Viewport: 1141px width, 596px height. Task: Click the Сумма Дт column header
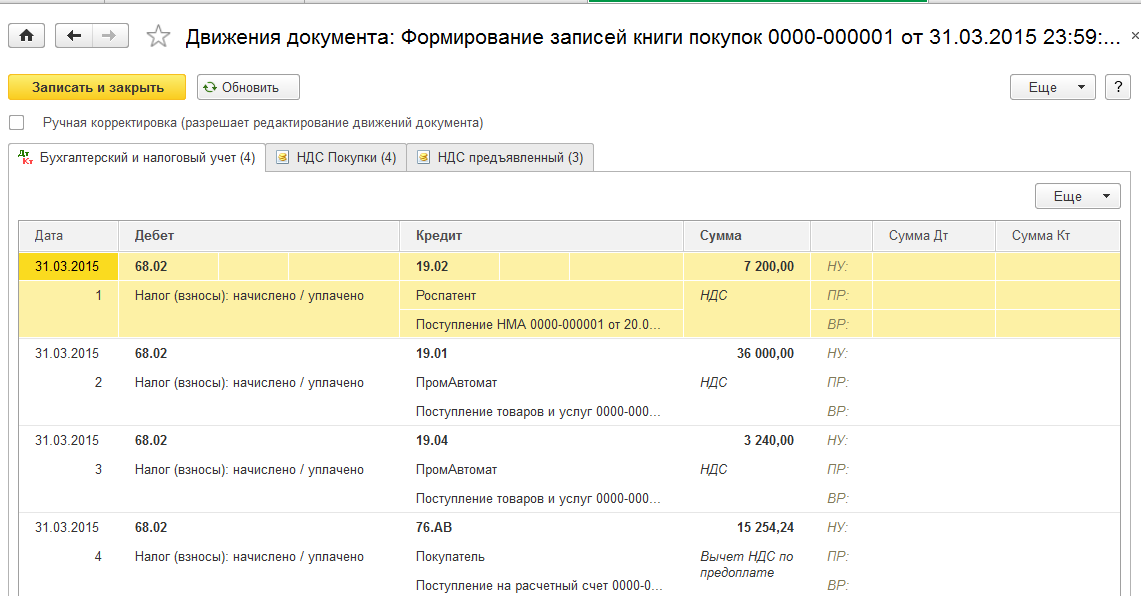click(x=934, y=236)
